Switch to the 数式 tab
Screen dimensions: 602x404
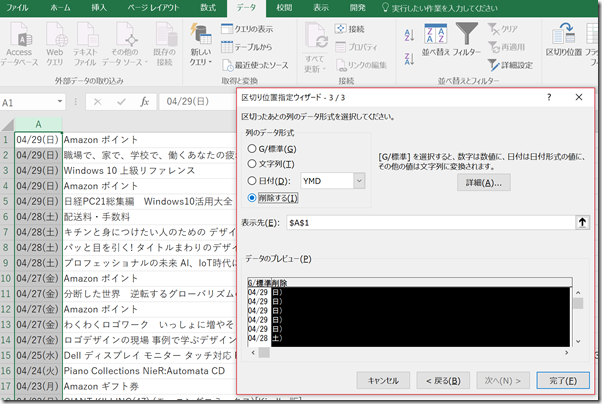(208, 8)
